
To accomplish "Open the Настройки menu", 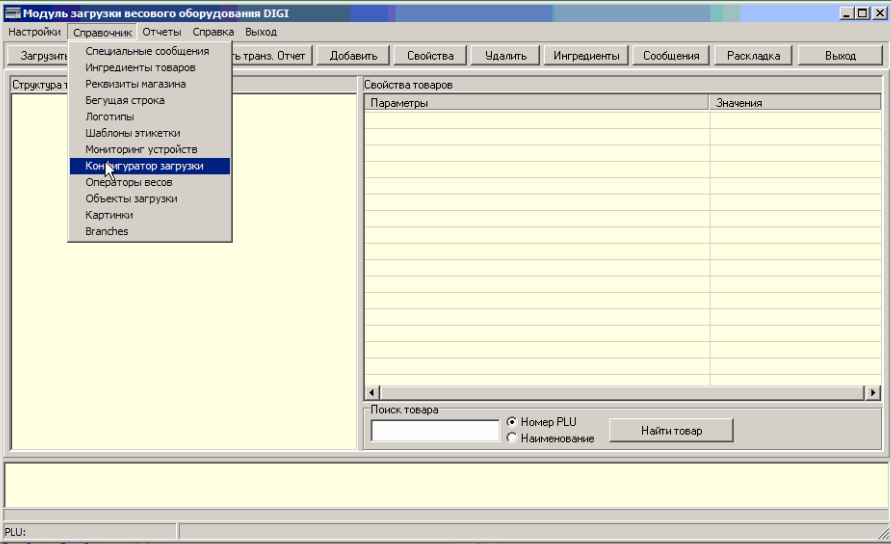I will point(35,32).
